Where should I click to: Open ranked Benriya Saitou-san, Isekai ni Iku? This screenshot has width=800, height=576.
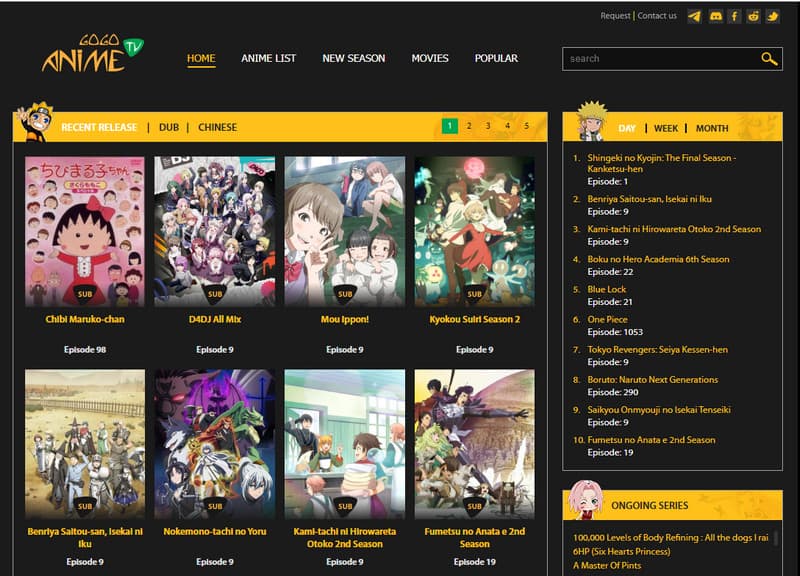tap(649, 199)
